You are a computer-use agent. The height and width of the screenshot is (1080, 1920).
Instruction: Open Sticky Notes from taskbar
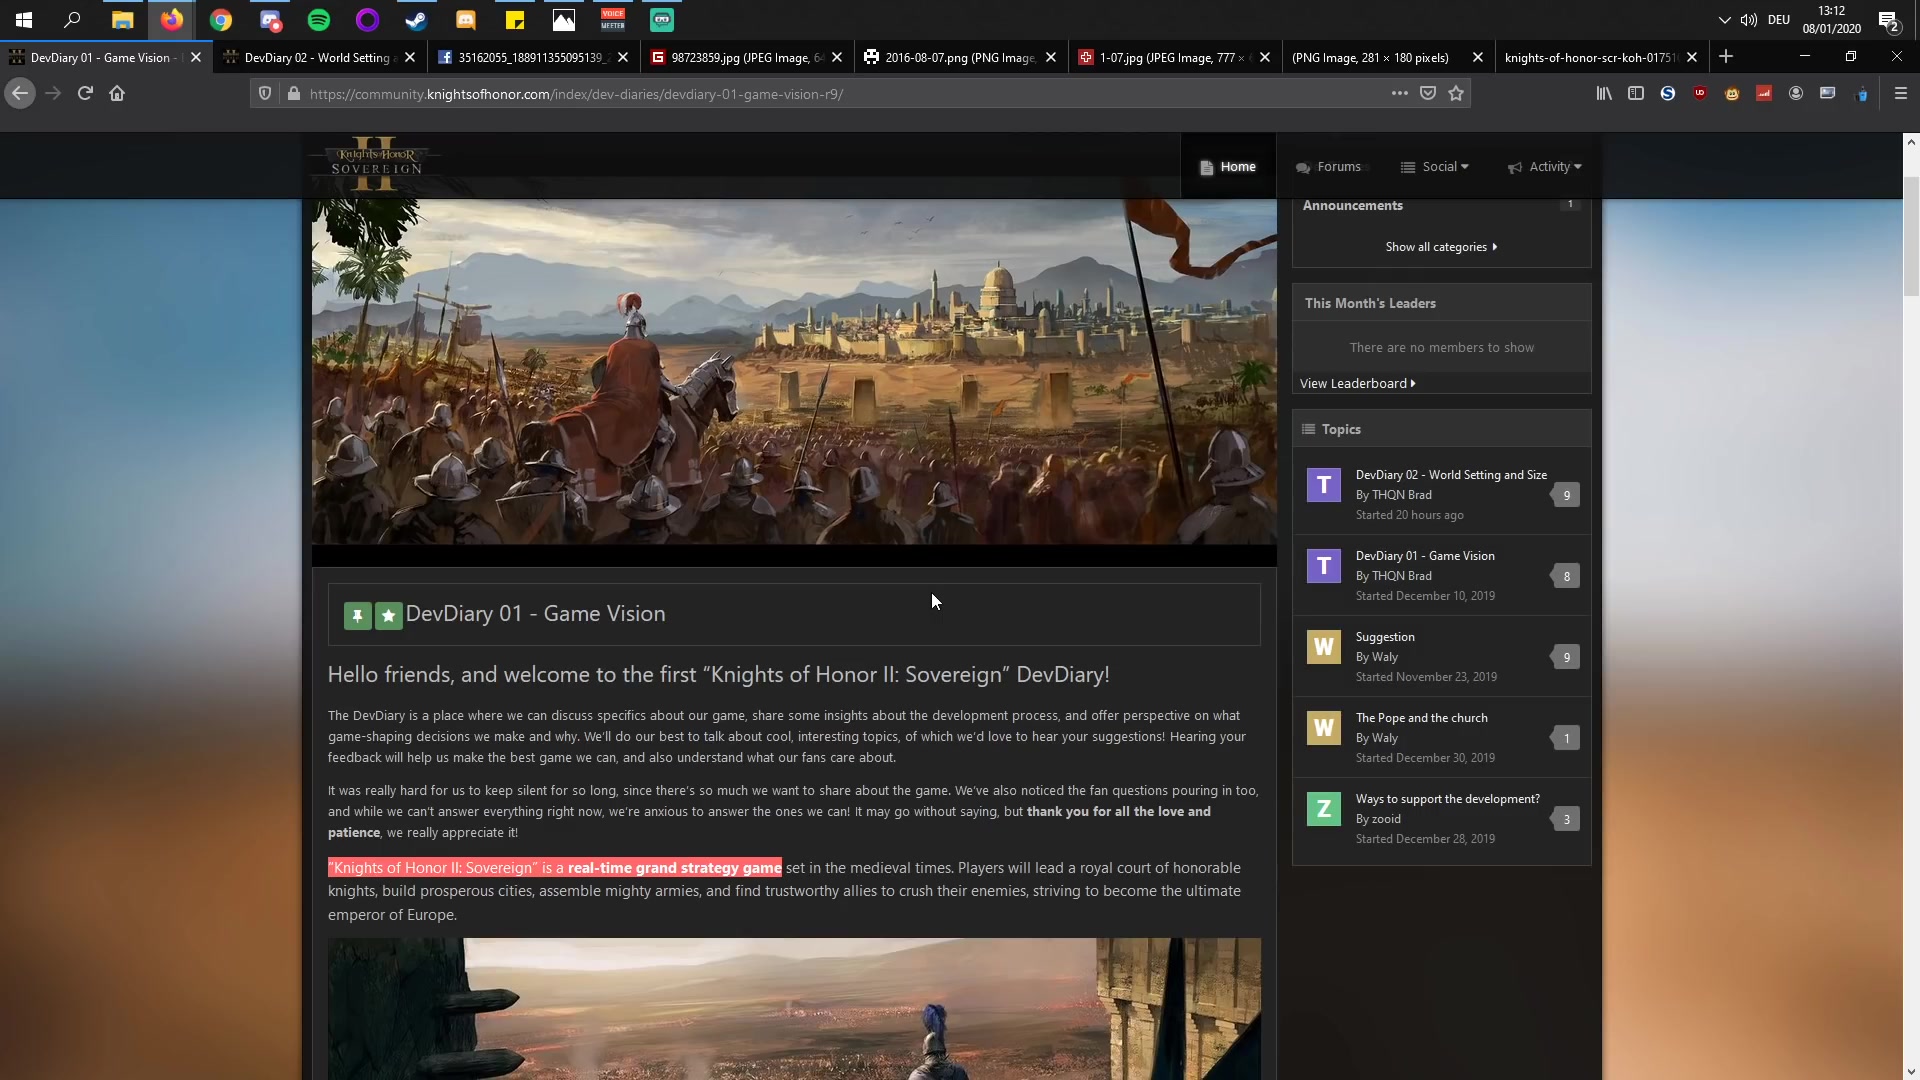[x=515, y=19]
